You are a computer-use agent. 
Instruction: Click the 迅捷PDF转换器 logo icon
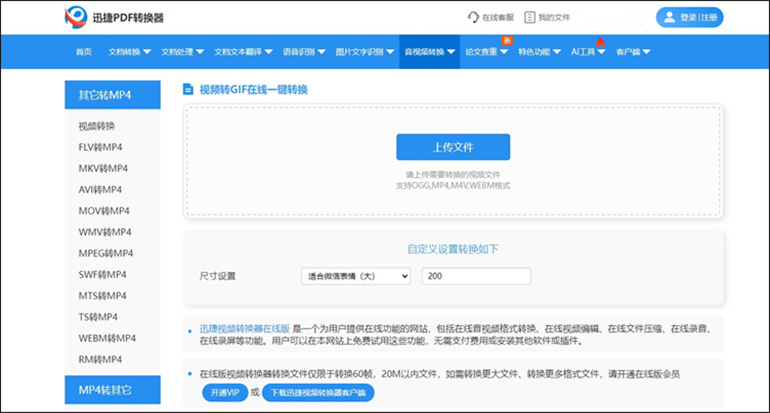76,17
